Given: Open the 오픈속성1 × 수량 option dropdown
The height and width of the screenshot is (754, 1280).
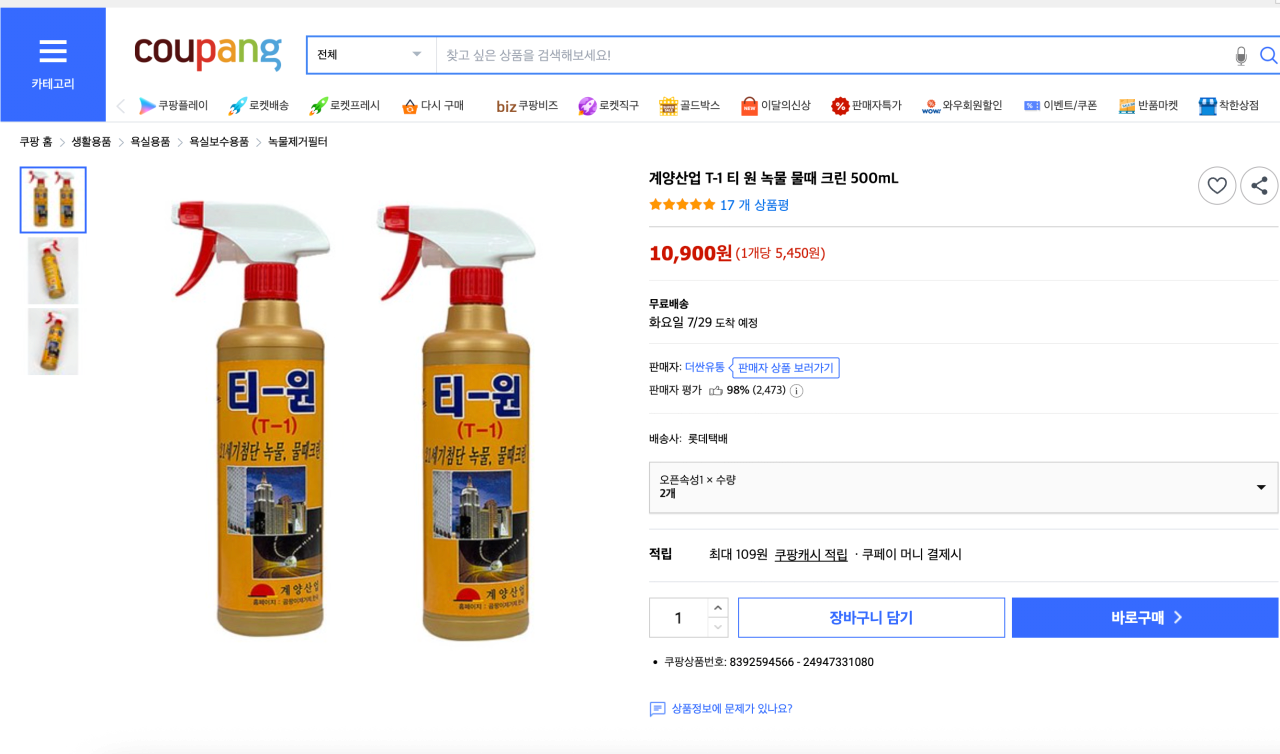Looking at the screenshot, I should (963, 487).
